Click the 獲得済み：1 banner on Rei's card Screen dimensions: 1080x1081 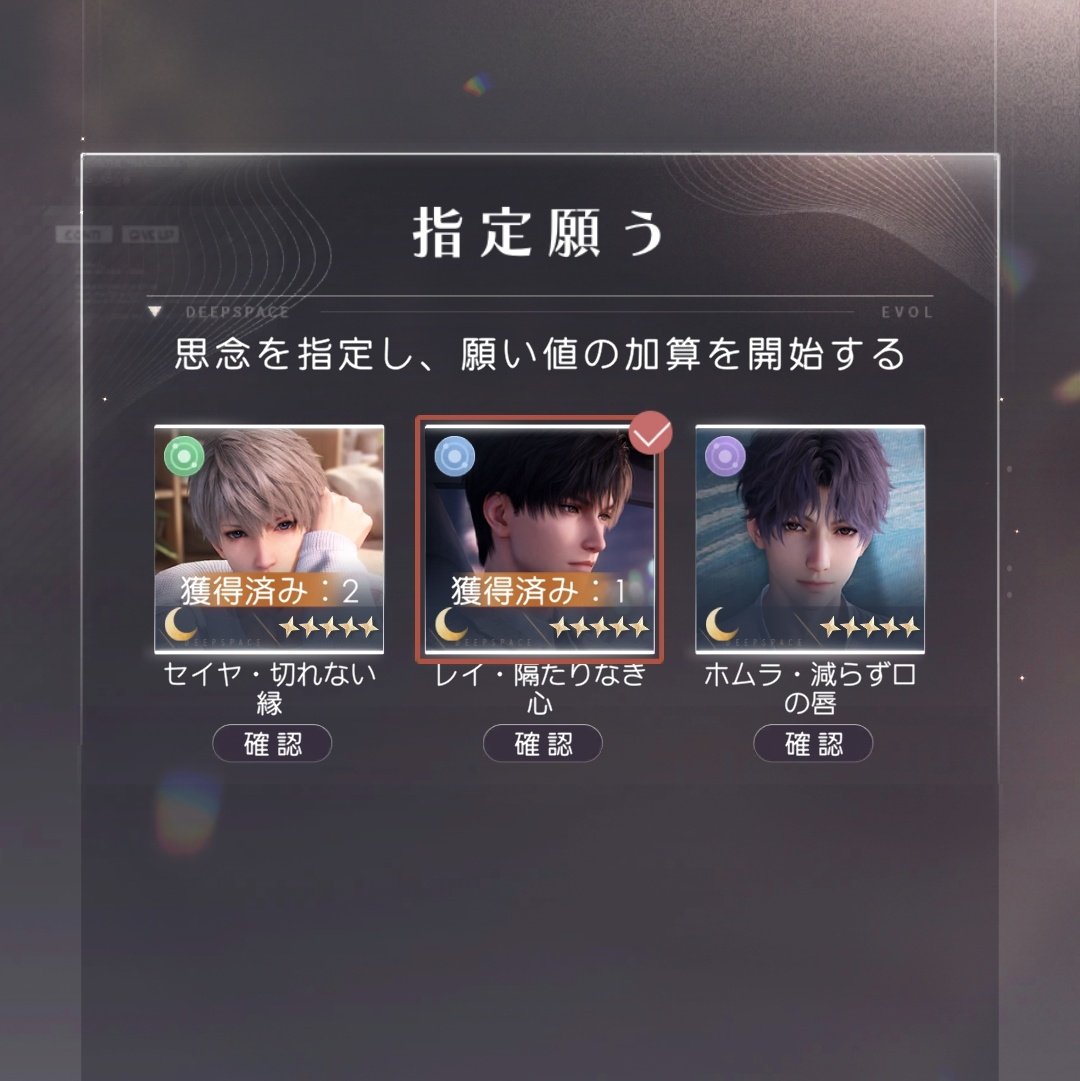coord(539,591)
